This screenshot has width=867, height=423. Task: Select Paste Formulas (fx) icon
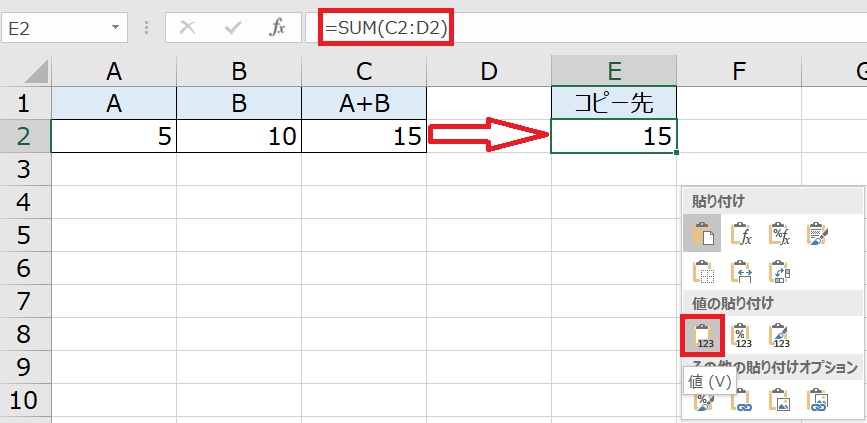coord(741,233)
